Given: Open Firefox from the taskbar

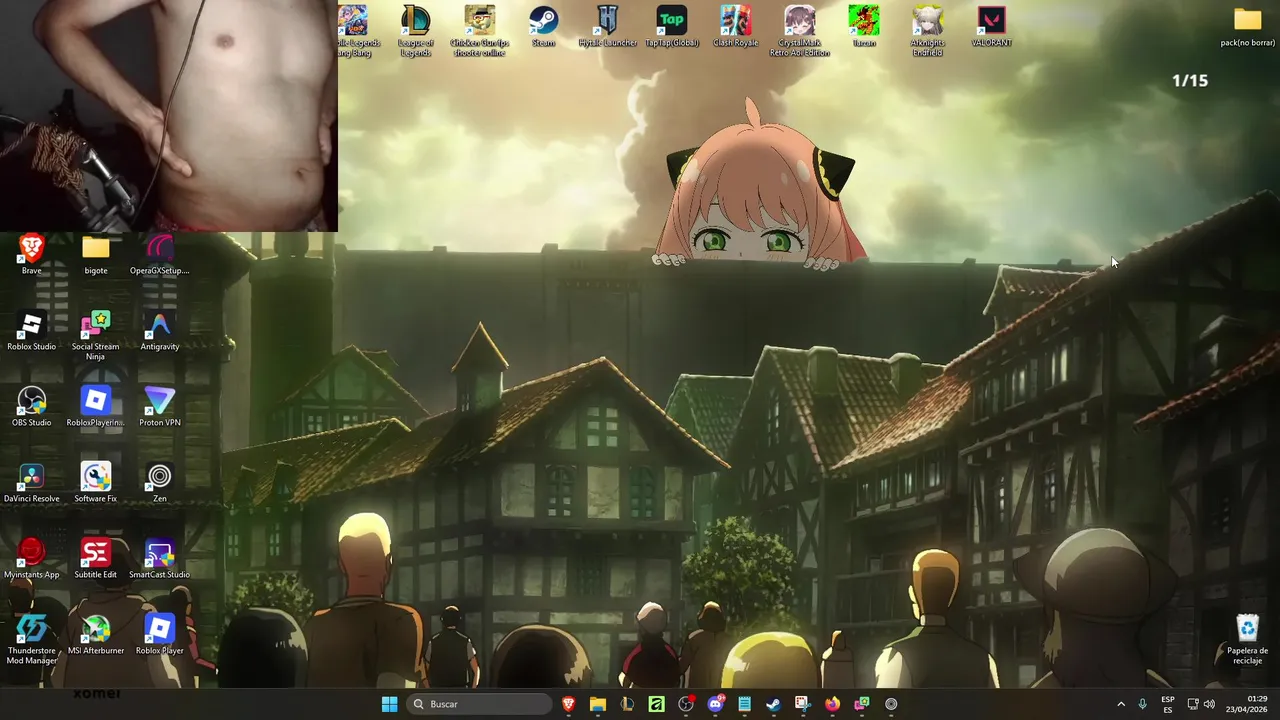Looking at the screenshot, I should click(832, 704).
